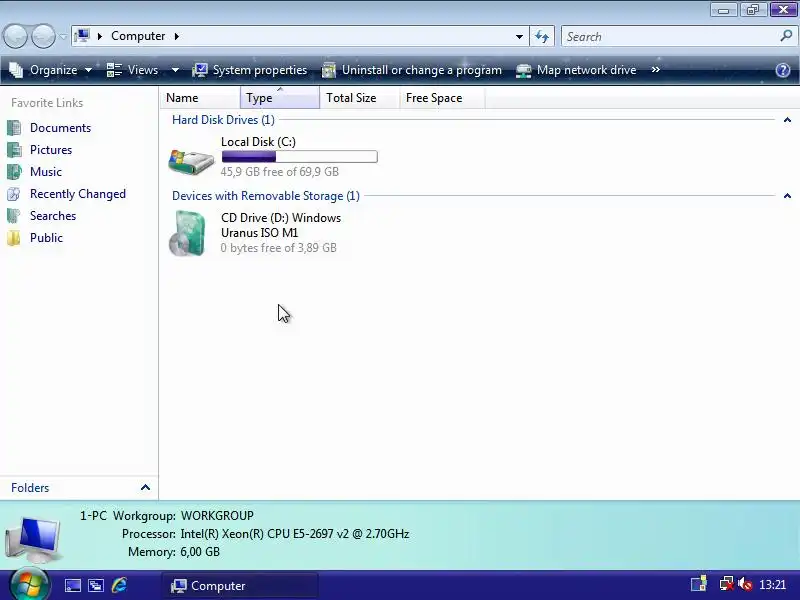
Task: Open Documents in Favorite Links
Action: pos(60,128)
